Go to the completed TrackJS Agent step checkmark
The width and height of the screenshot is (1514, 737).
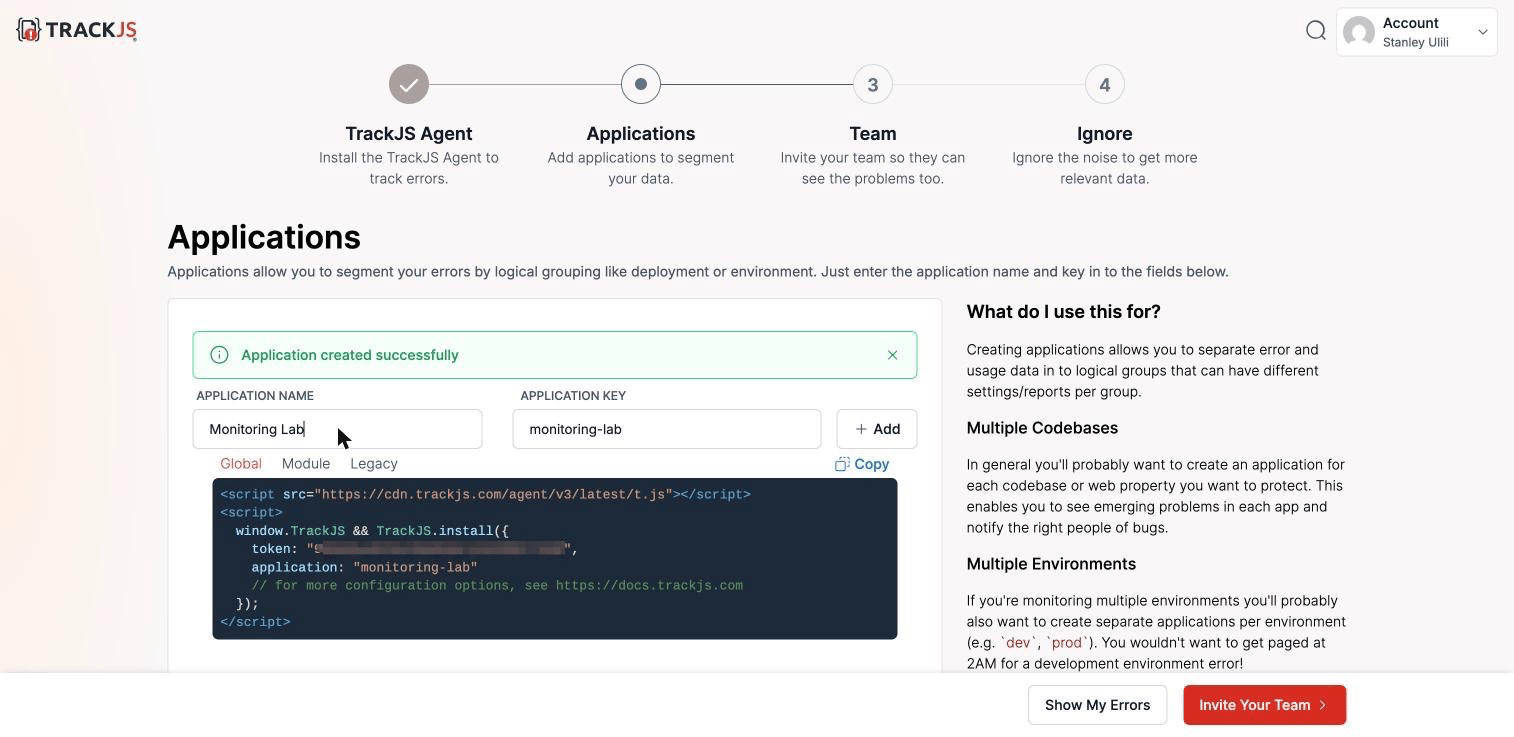[409, 84]
